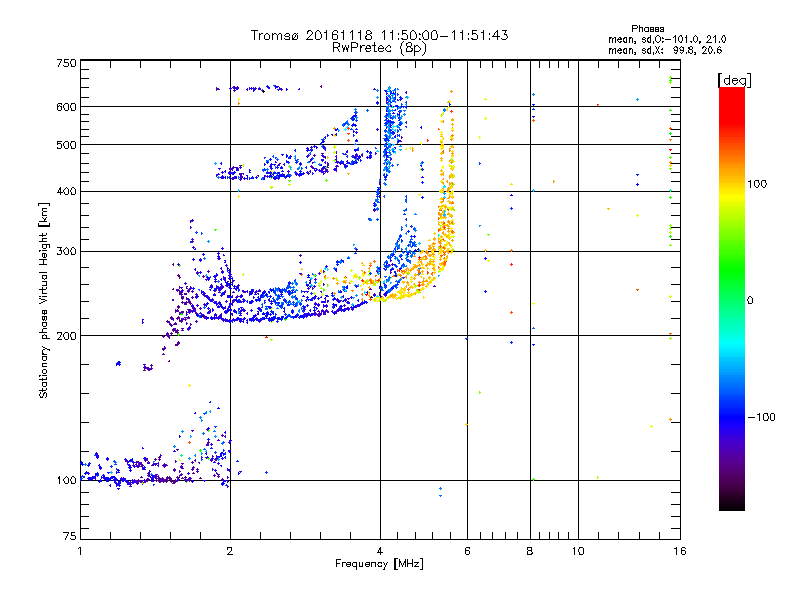This screenshot has height=600, width=800.
Task: Click the y-axis '600' tick label
Action: [66, 107]
